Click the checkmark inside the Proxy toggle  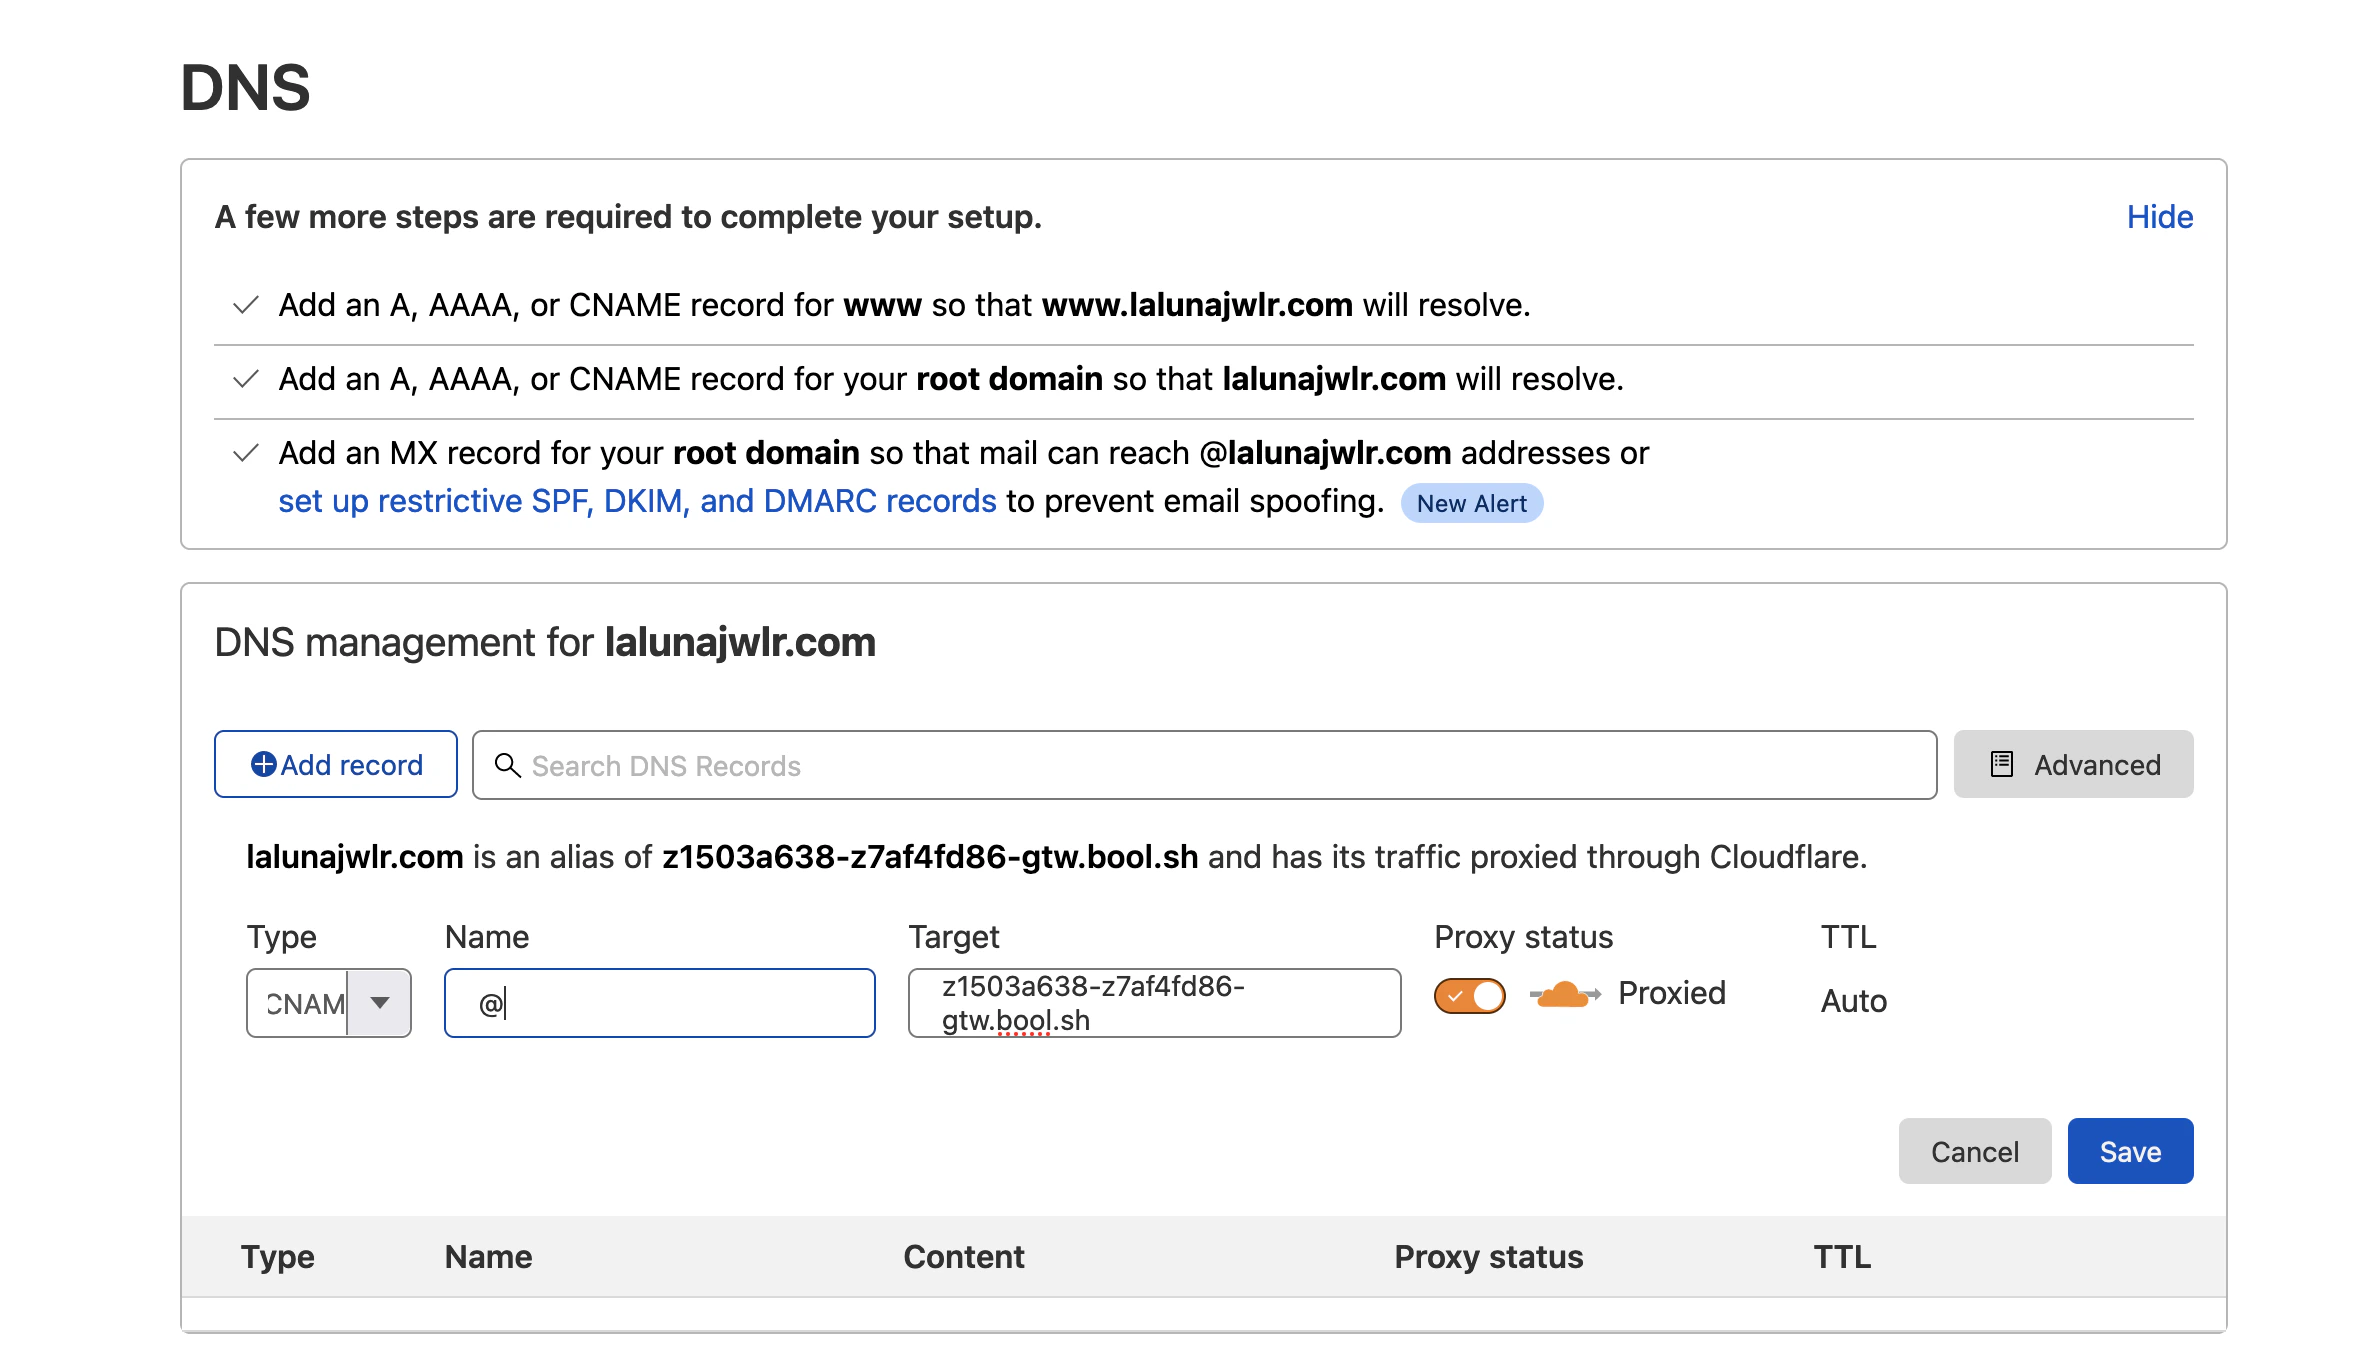(1455, 993)
